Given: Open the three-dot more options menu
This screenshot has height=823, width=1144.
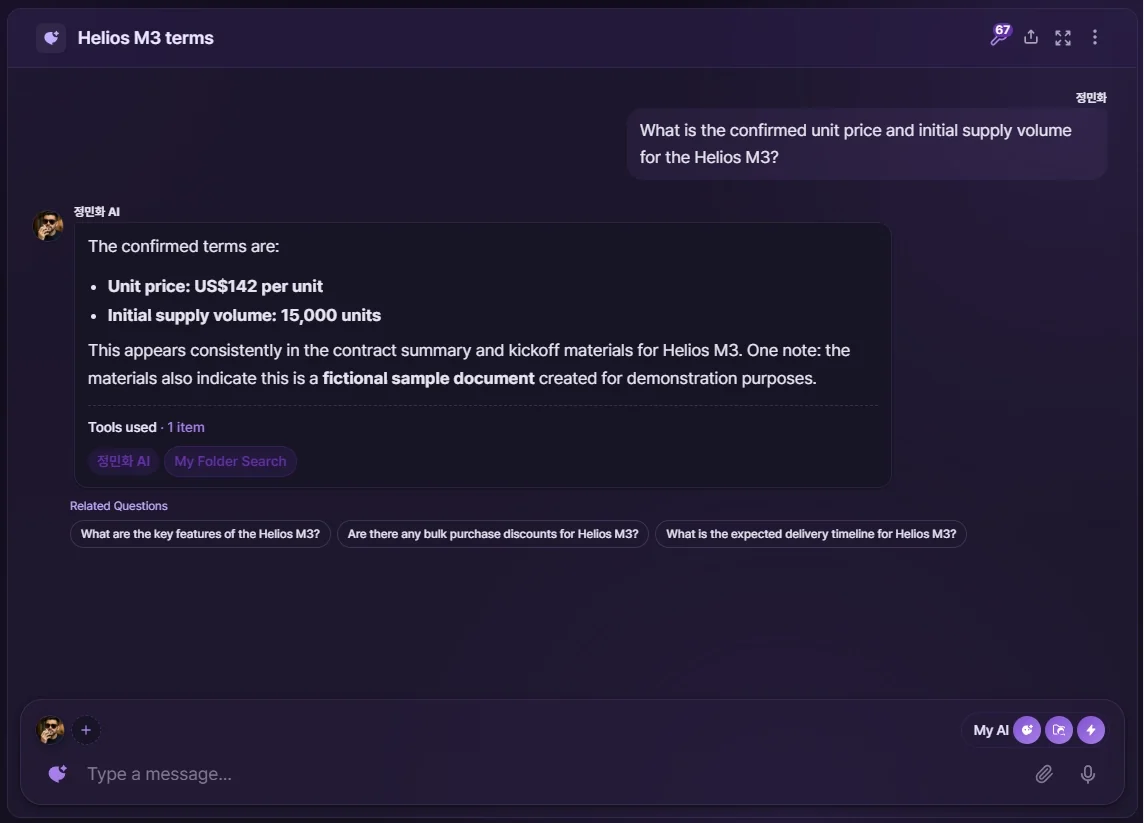Looking at the screenshot, I should 1094,37.
